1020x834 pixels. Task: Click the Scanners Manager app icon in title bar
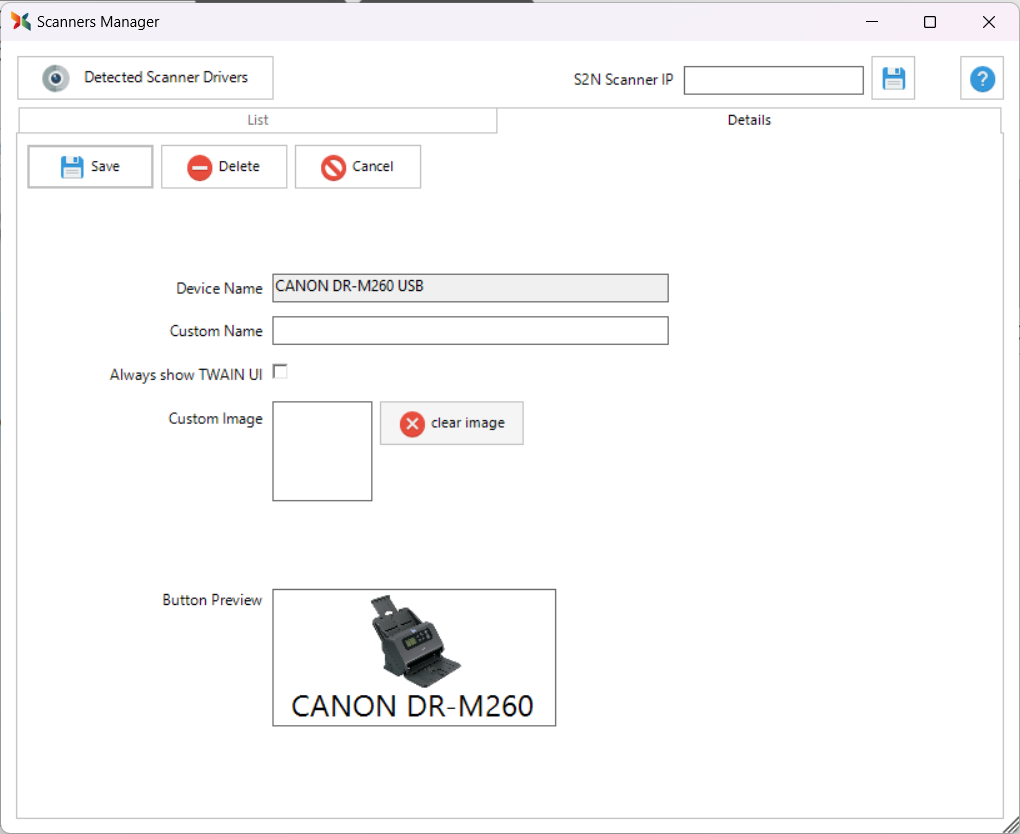pyautogui.click(x=21, y=21)
